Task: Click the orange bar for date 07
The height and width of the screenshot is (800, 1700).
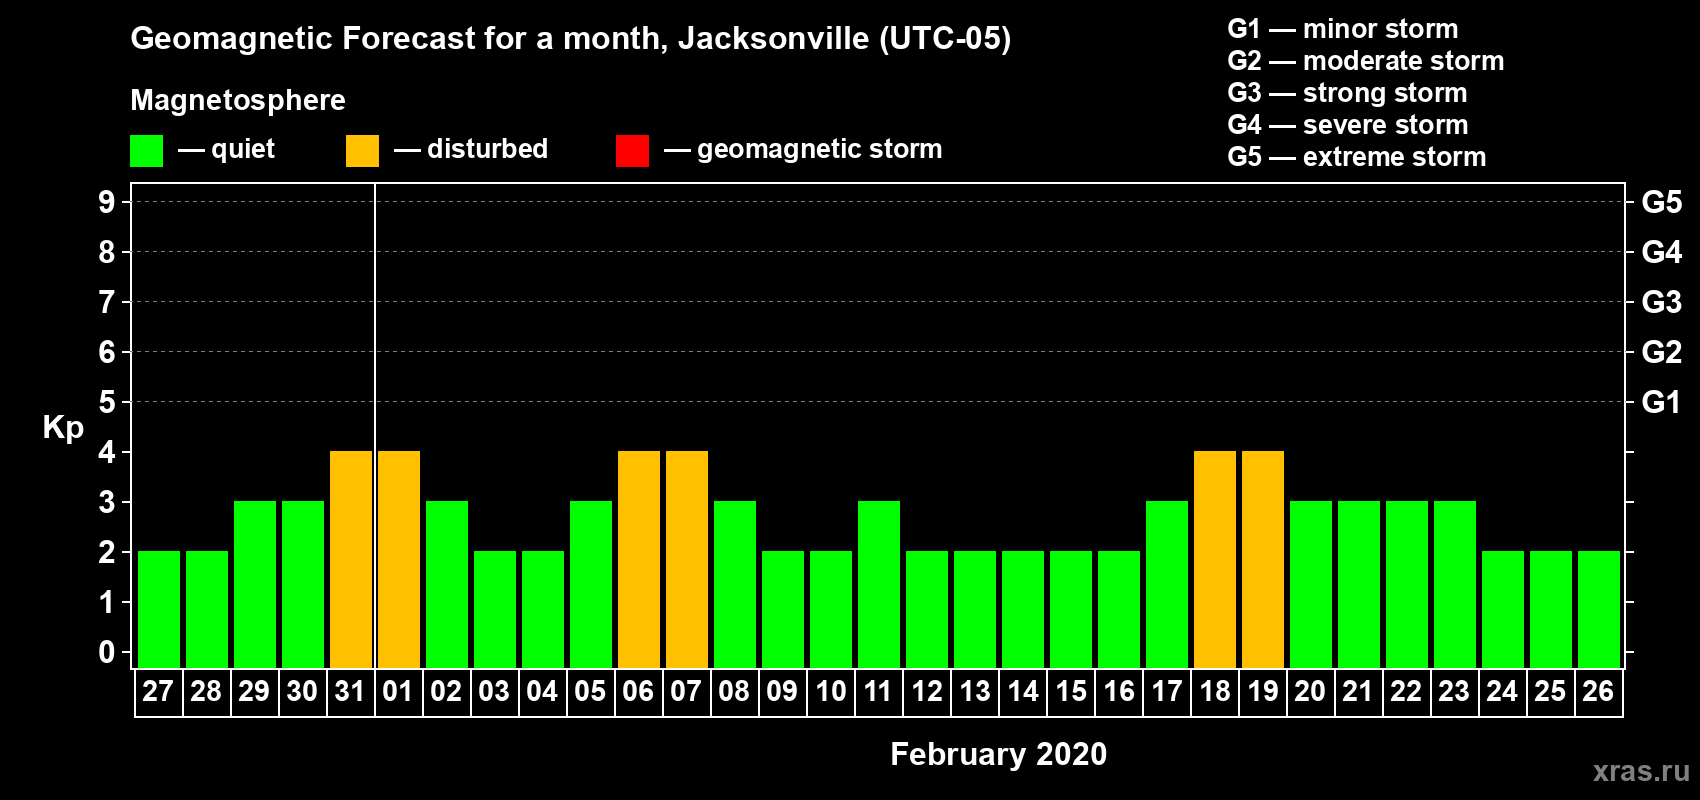Action: pyautogui.click(x=687, y=559)
